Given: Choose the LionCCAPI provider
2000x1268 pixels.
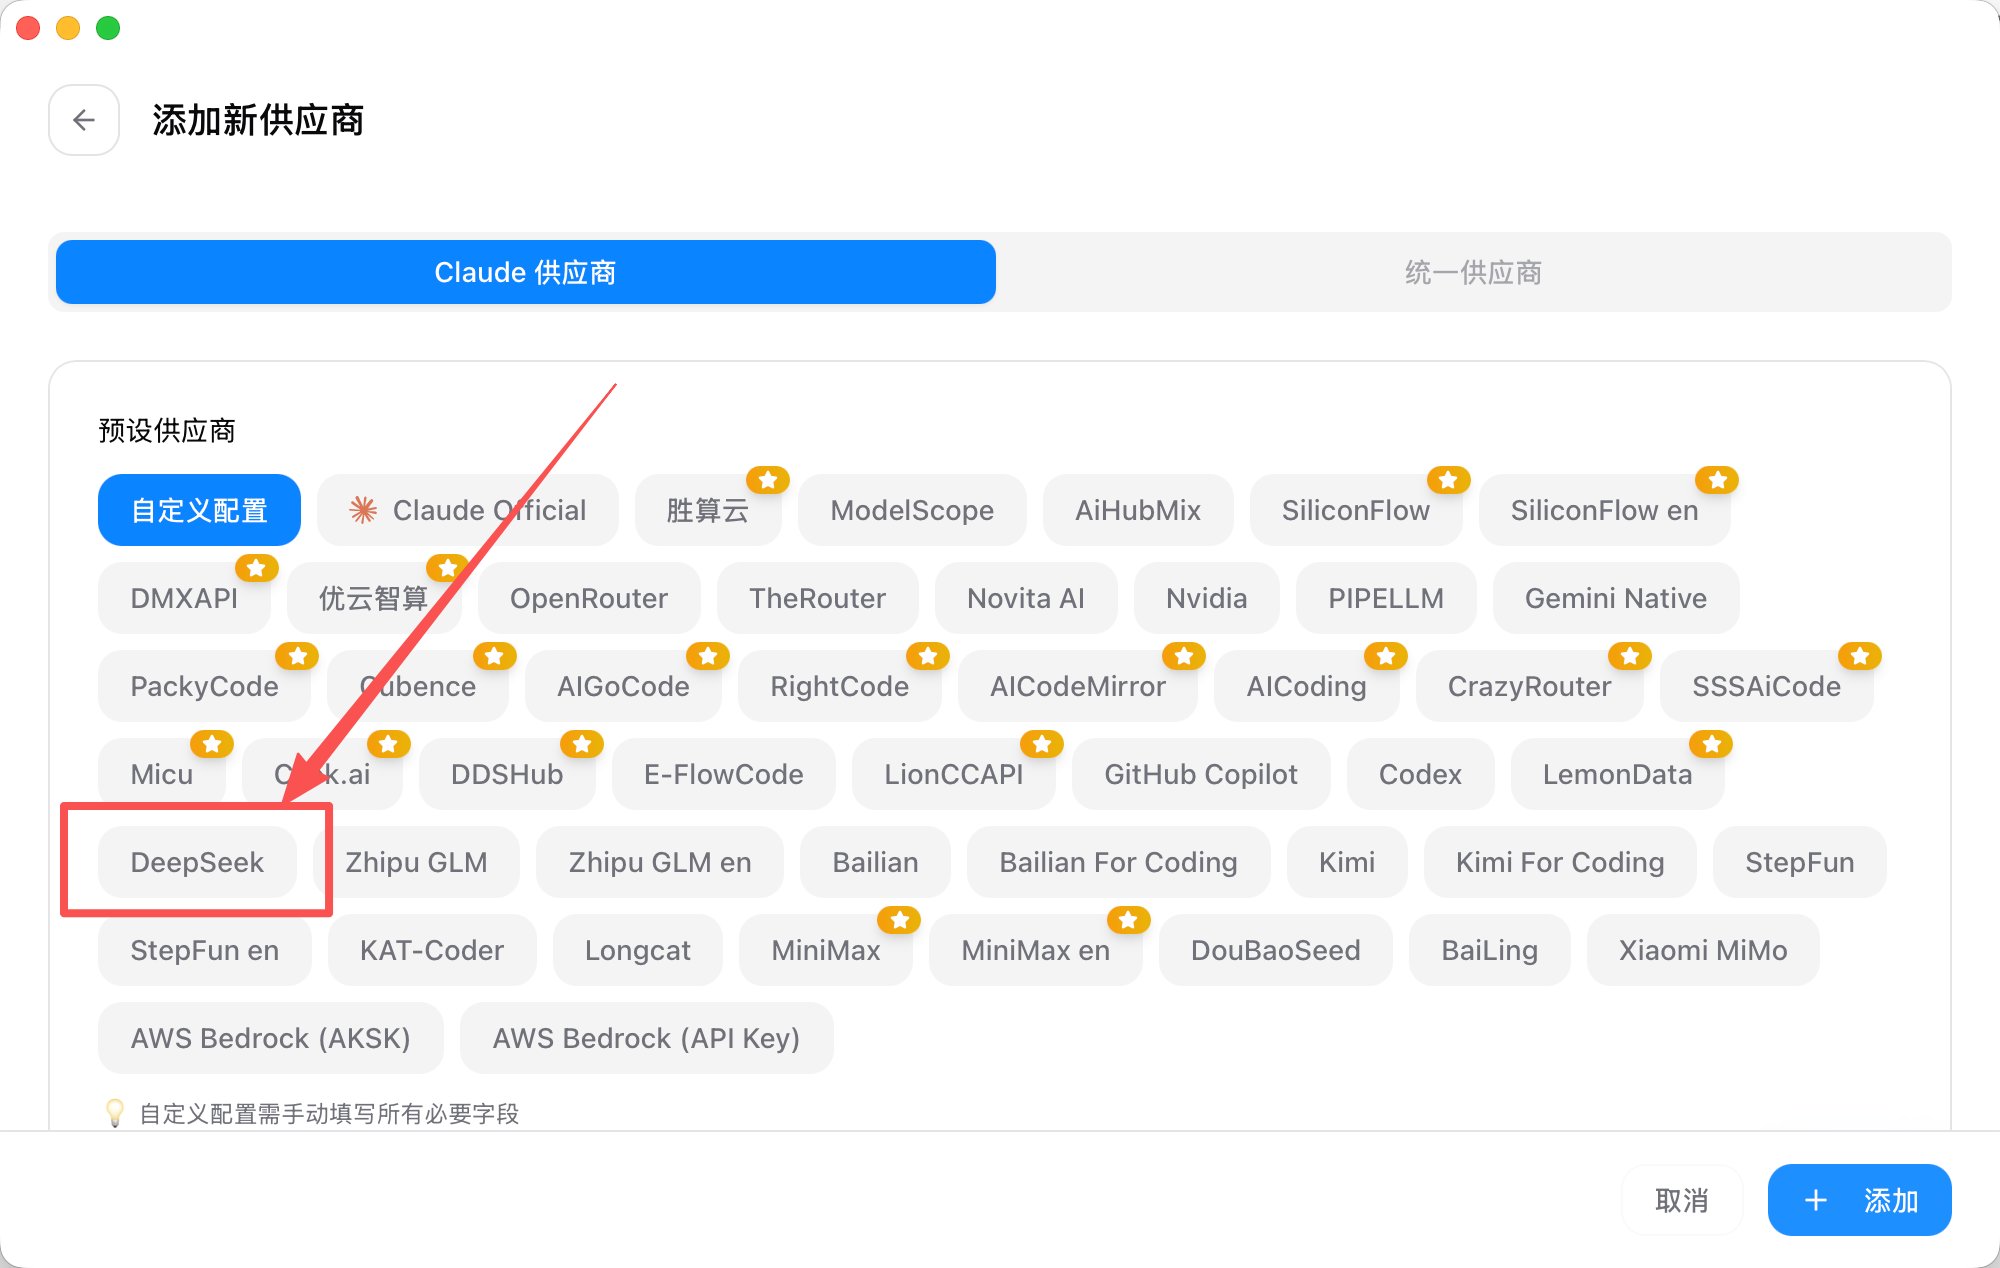Looking at the screenshot, I should point(954,774).
